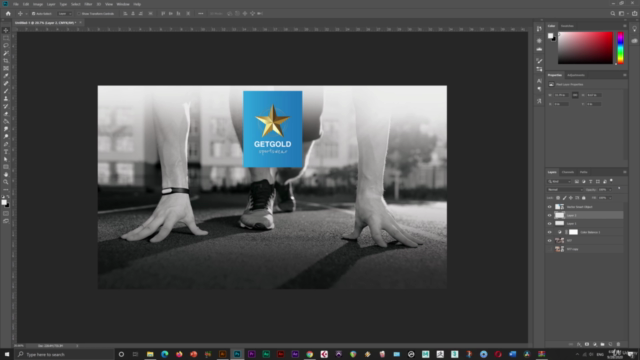640x360 pixels.
Task: Click lock transparent pixels icon
Action: 558,198
